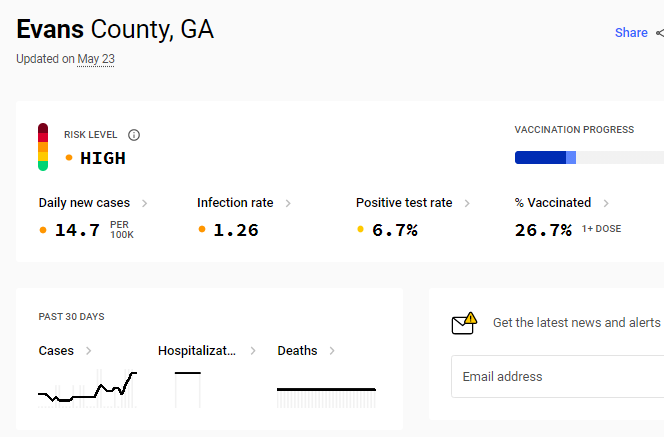This screenshot has width=664, height=437.
Task: Click chevron next to Cases label
Action: pos(89,351)
